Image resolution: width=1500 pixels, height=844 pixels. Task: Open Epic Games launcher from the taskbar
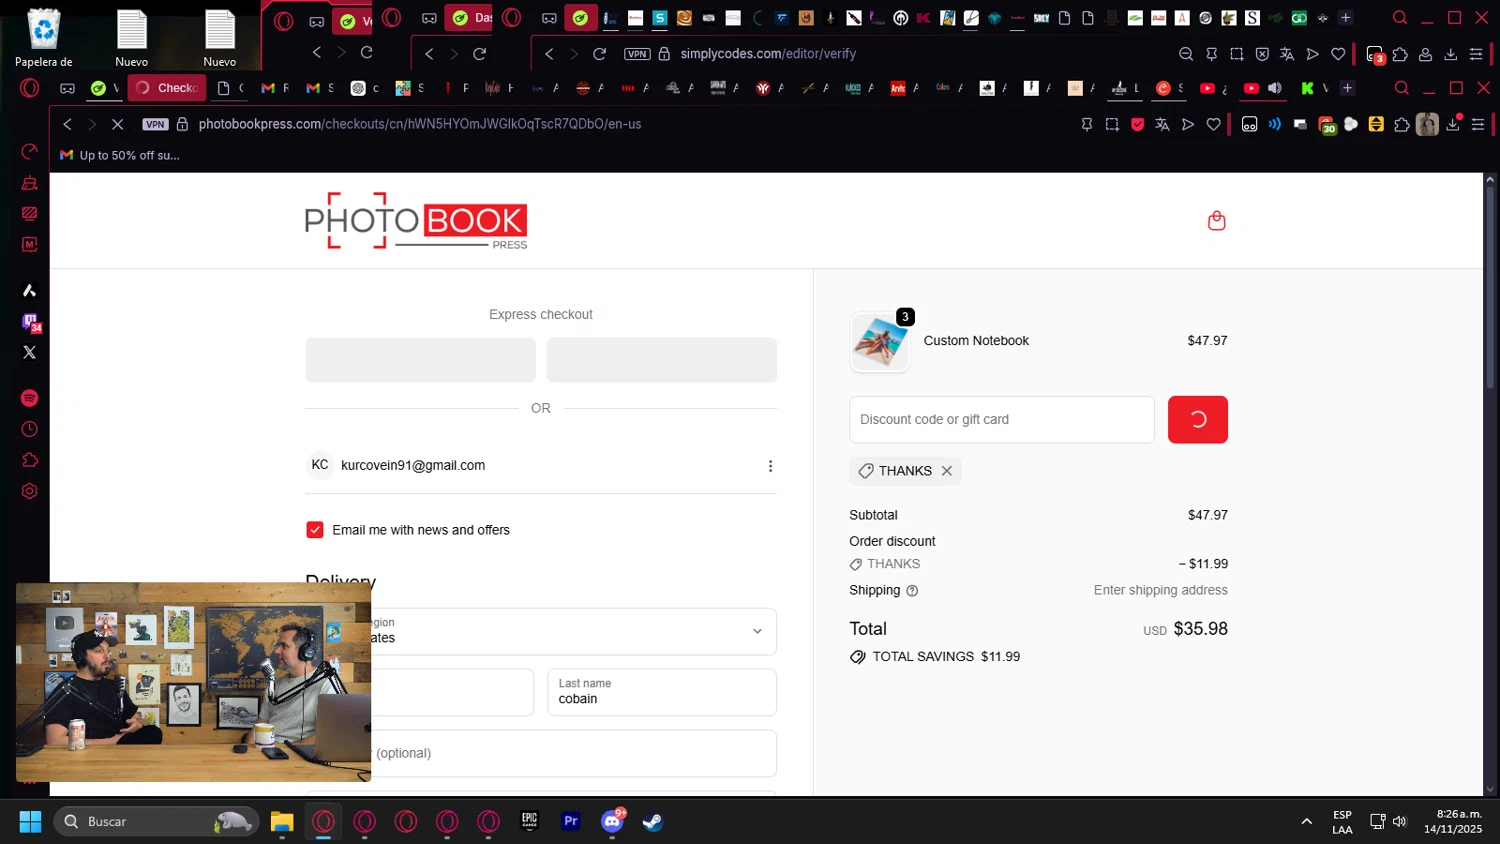point(530,822)
